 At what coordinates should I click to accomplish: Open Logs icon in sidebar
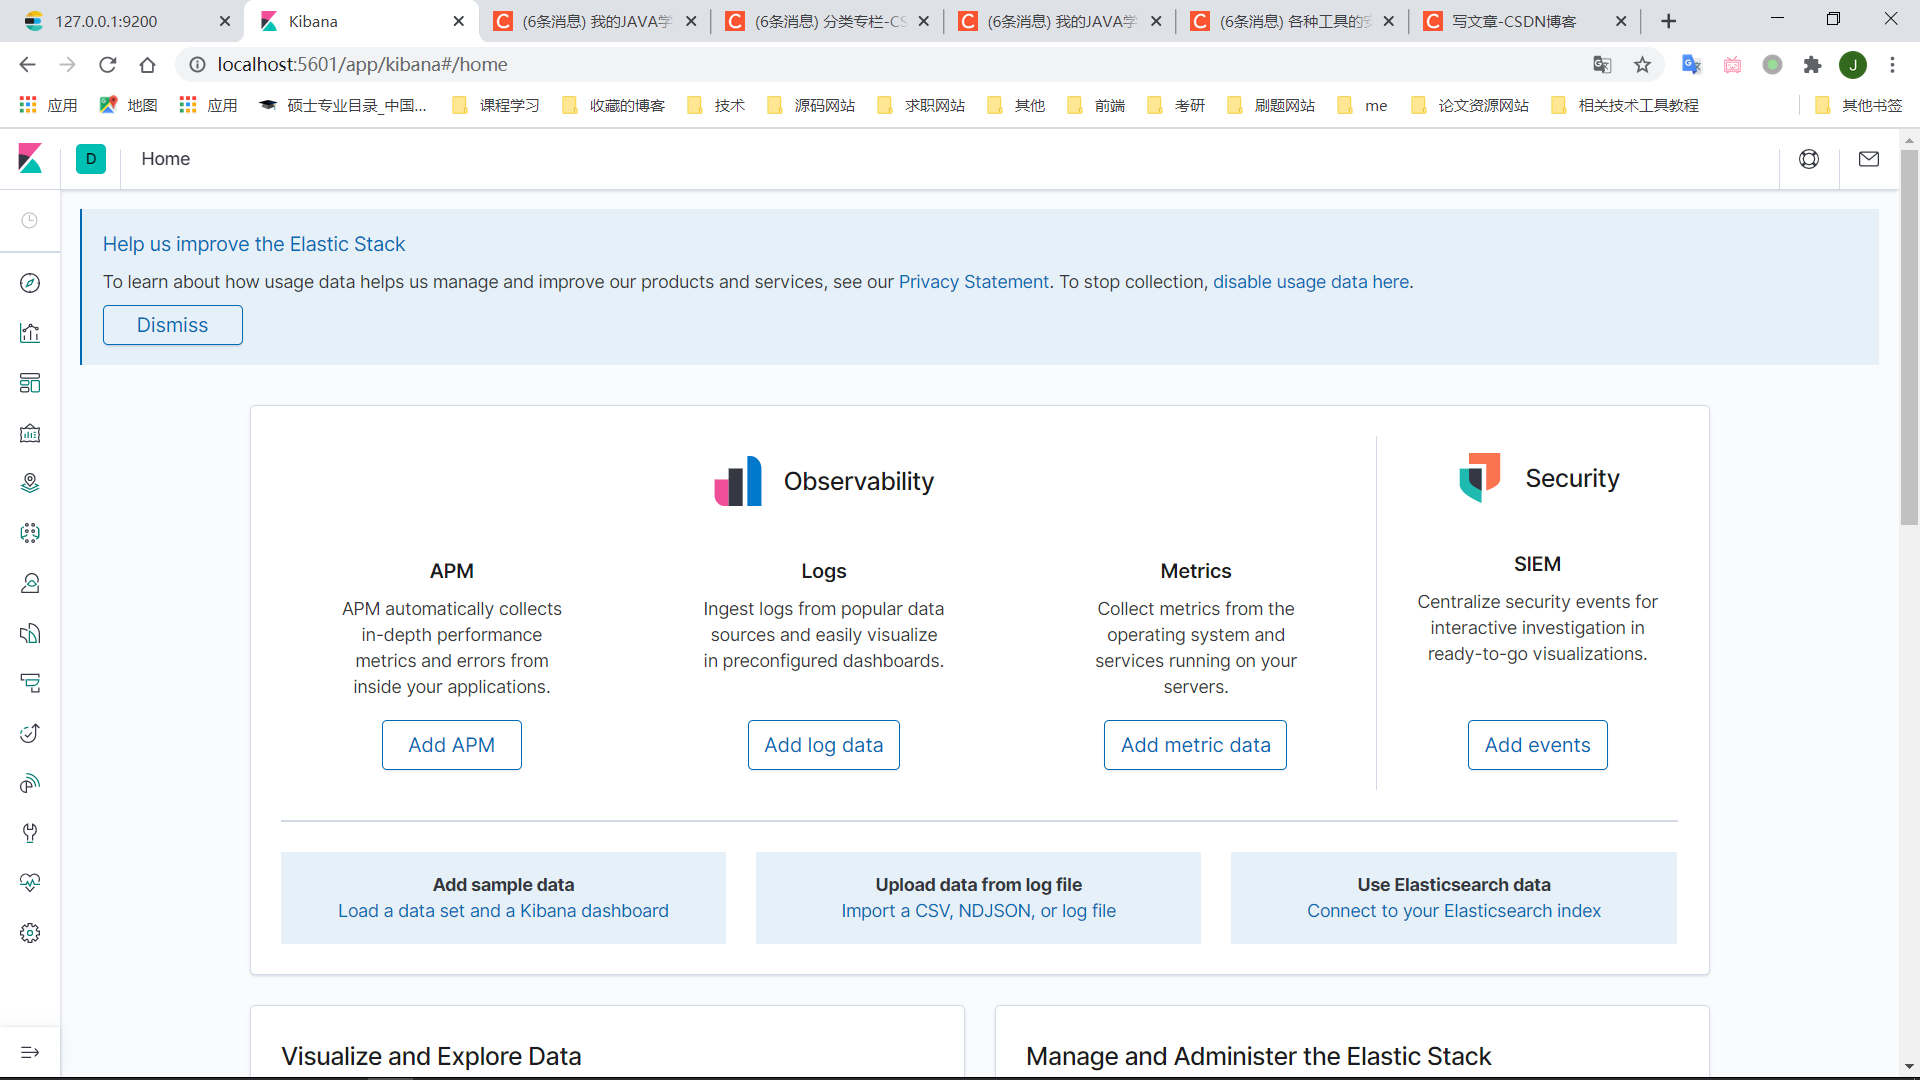pyautogui.click(x=30, y=633)
